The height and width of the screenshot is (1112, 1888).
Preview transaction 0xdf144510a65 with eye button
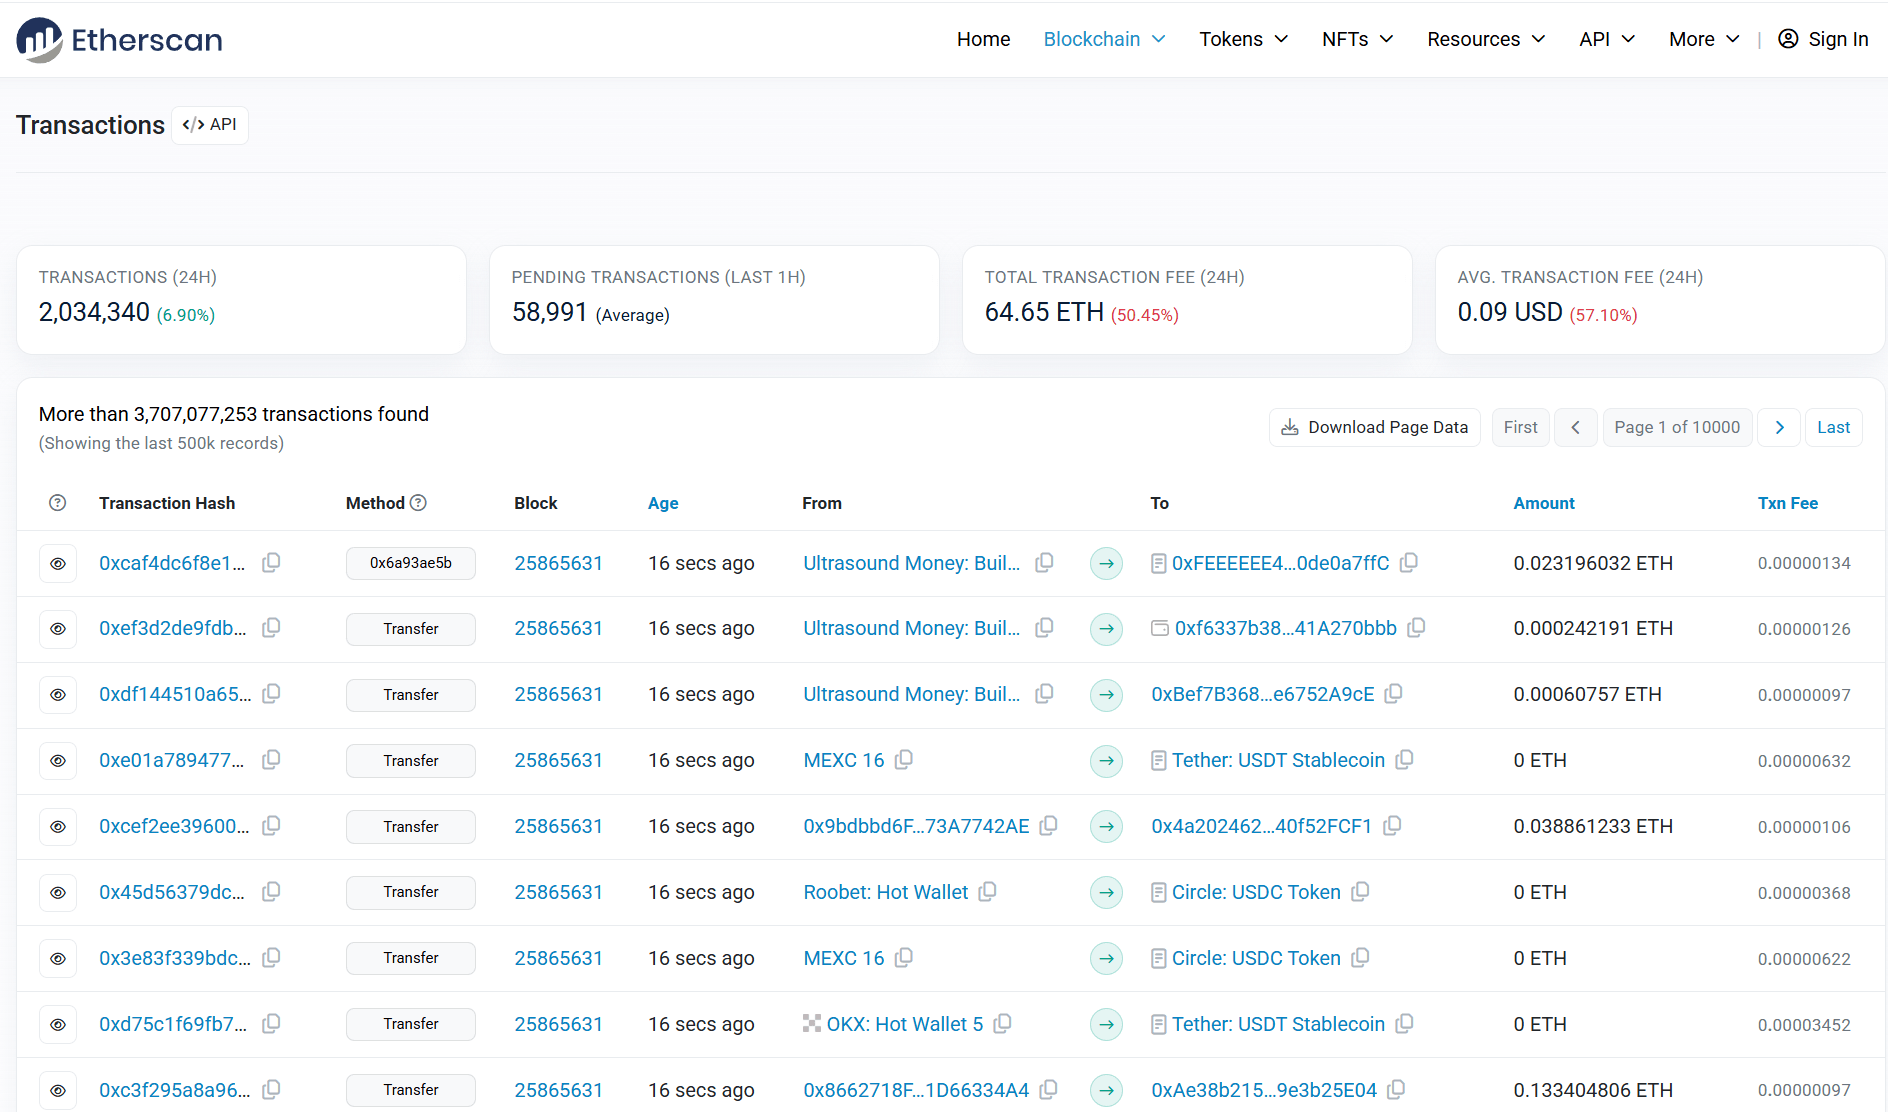click(58, 695)
